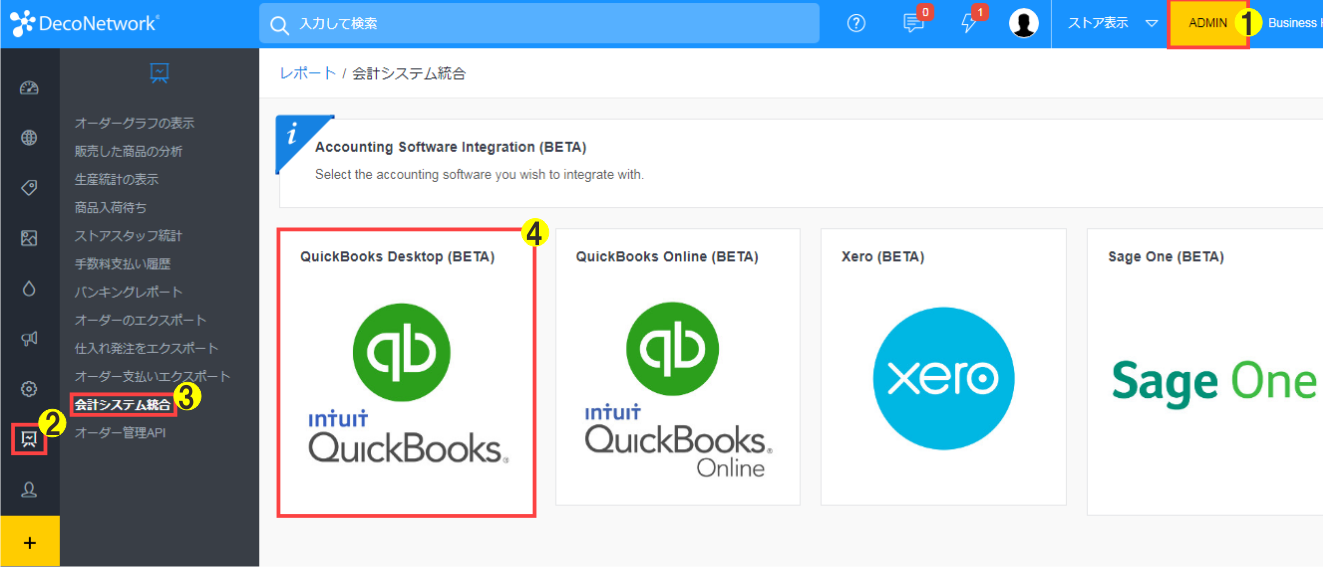Click the ink droplet sidebar icon
Screen dimensions: 1323x567
click(29, 289)
